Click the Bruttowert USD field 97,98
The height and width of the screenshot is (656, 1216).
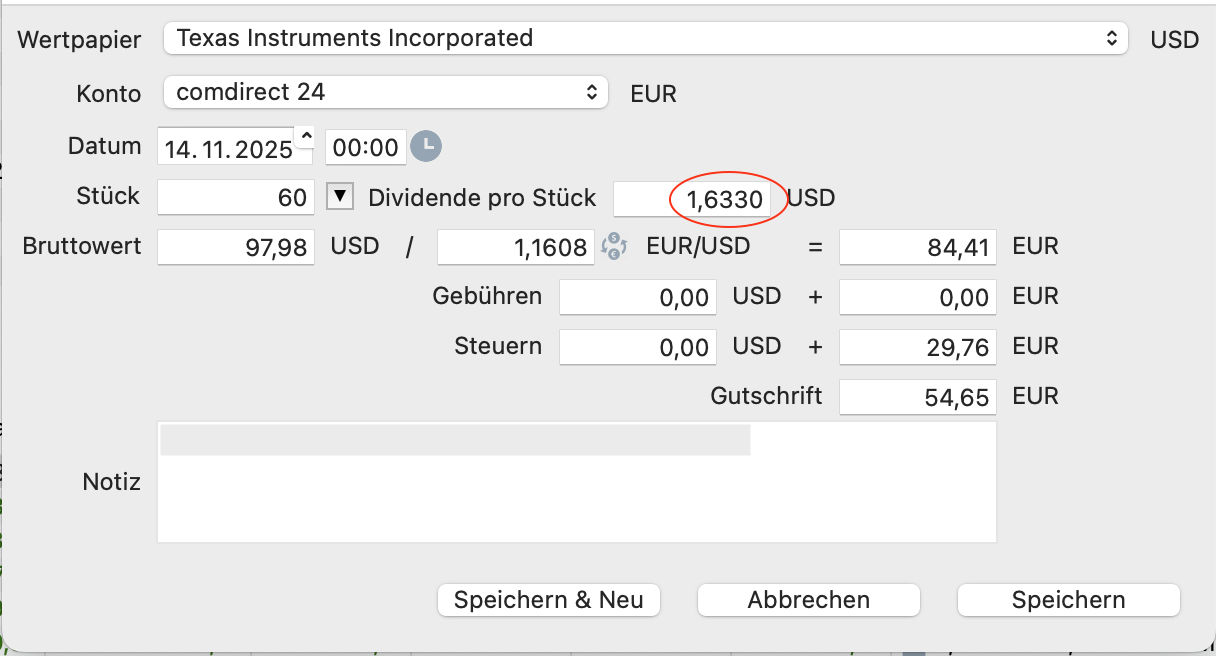237,247
